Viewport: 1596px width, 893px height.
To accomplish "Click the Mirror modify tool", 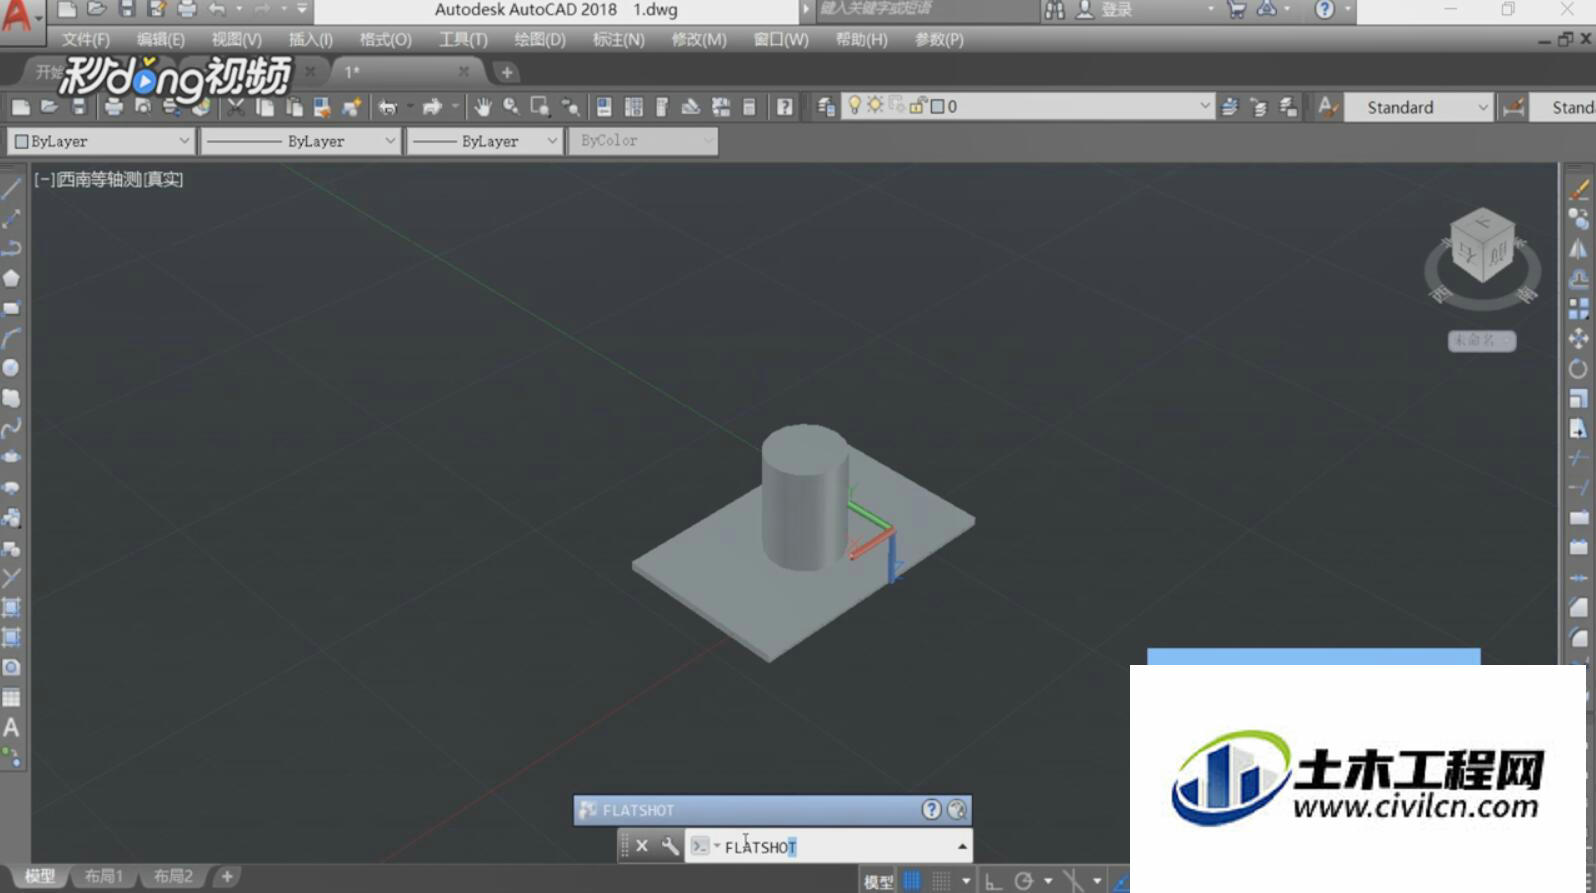I will 1579,249.
